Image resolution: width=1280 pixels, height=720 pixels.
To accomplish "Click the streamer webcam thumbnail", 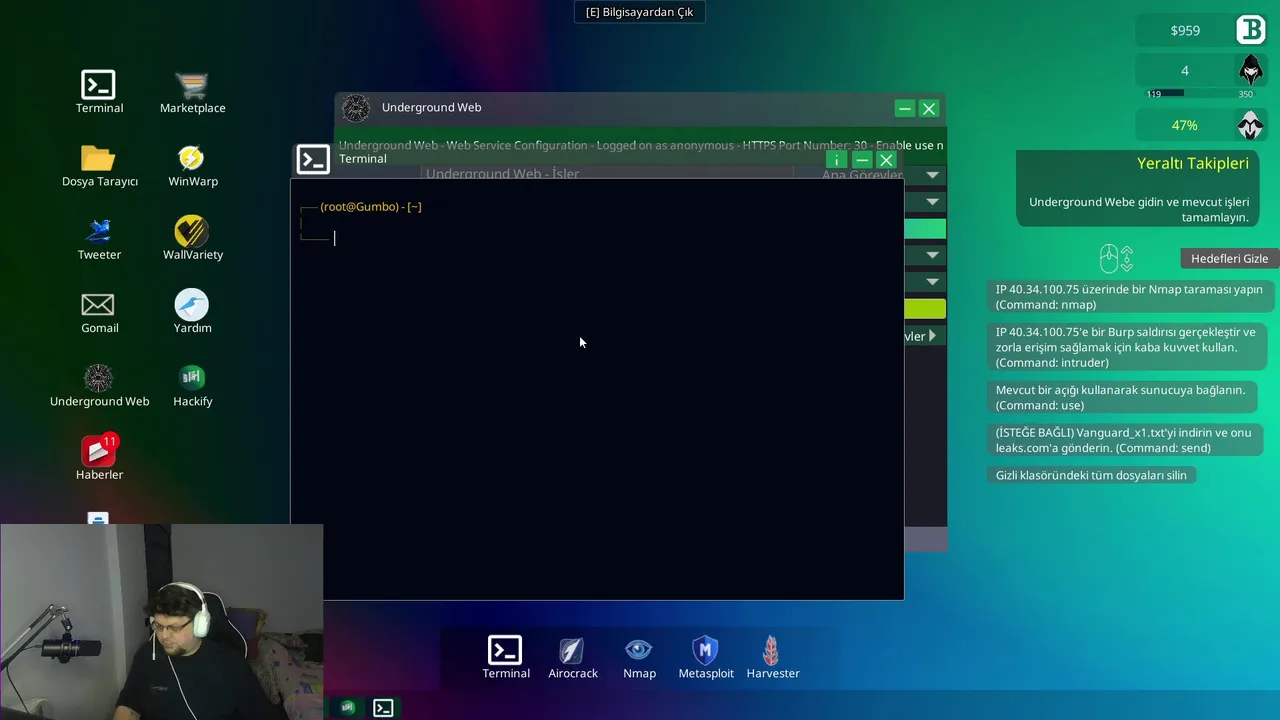I will point(161,622).
